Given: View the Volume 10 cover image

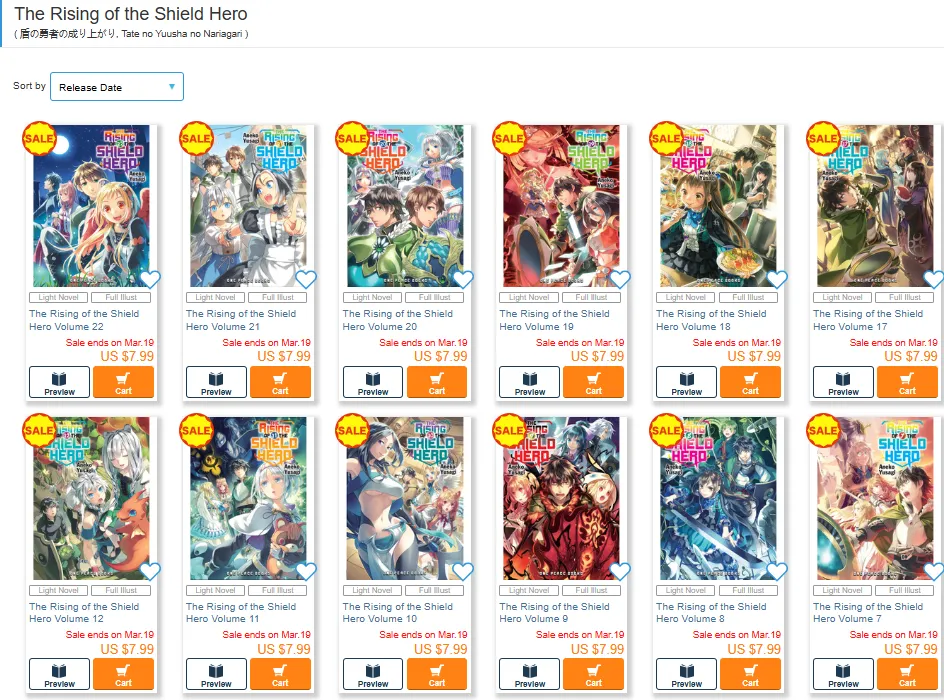Looking at the screenshot, I should (x=405, y=498).
